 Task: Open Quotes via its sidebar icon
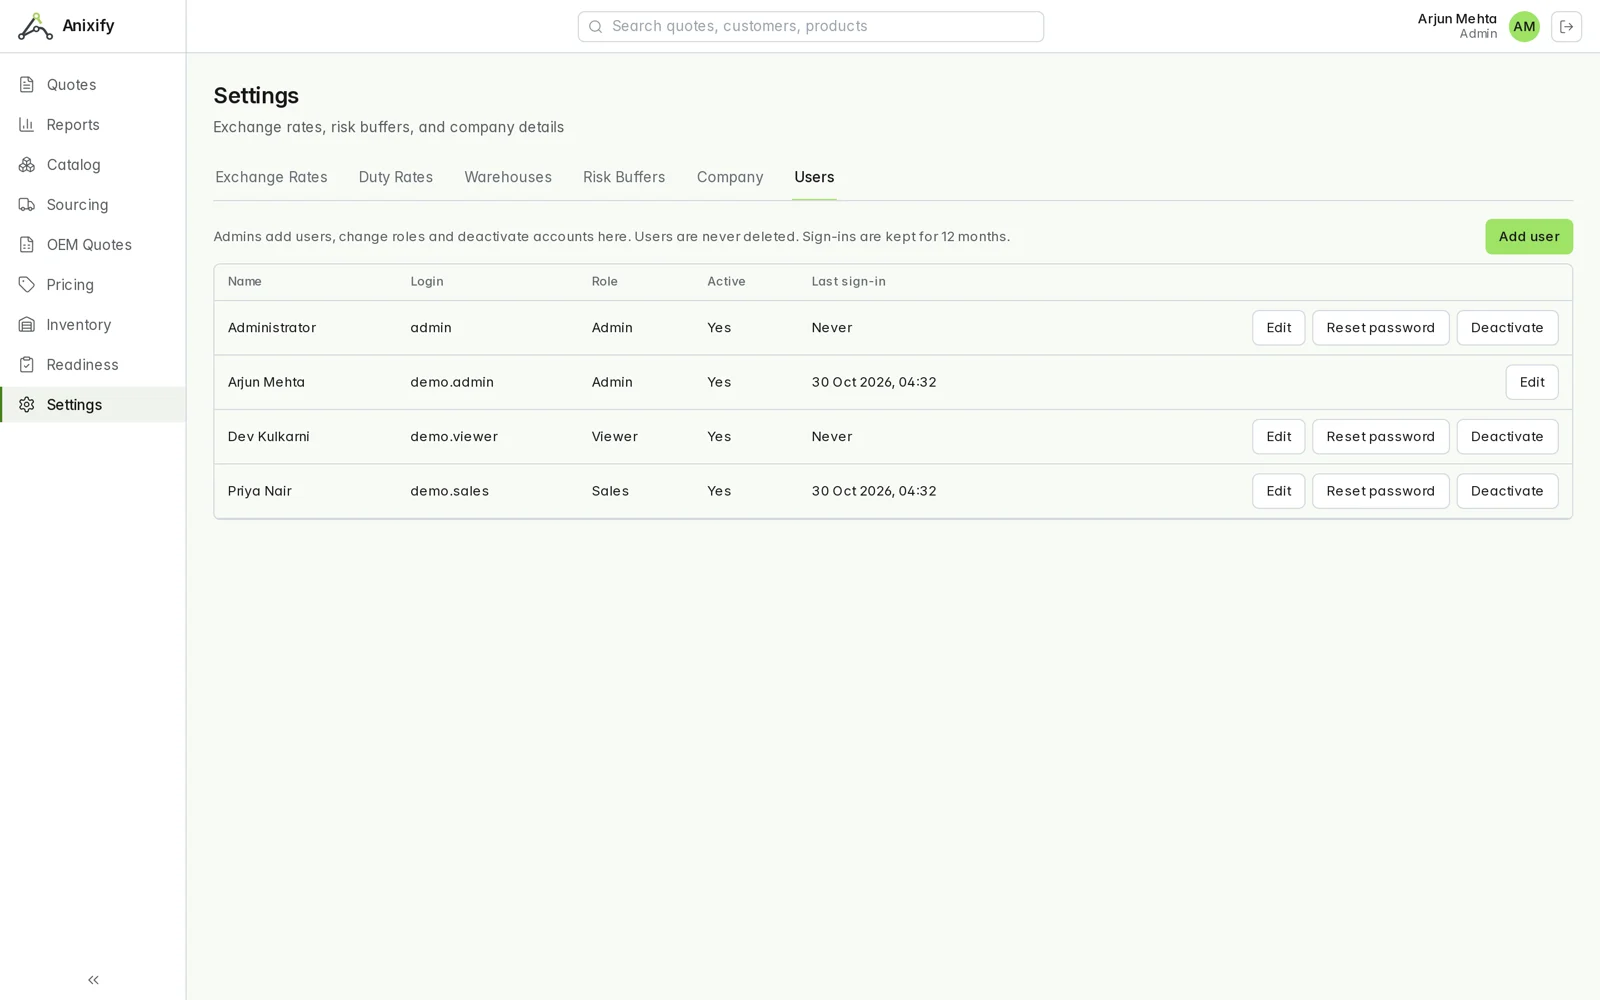point(27,85)
